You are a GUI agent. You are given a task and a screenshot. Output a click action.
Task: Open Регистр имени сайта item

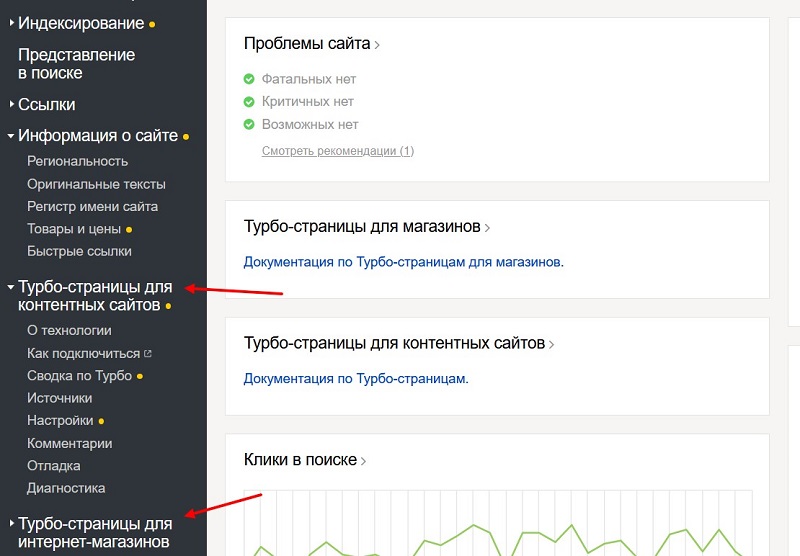pyautogui.click(x=92, y=207)
